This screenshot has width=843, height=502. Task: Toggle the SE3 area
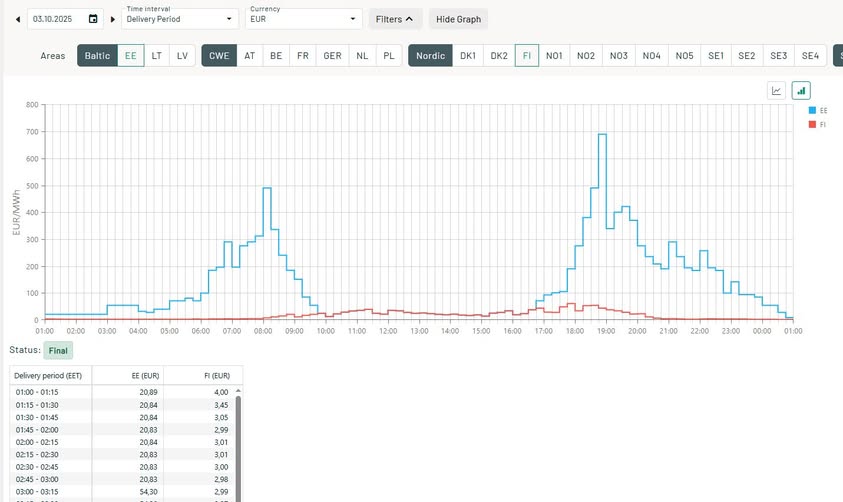pyautogui.click(x=778, y=56)
